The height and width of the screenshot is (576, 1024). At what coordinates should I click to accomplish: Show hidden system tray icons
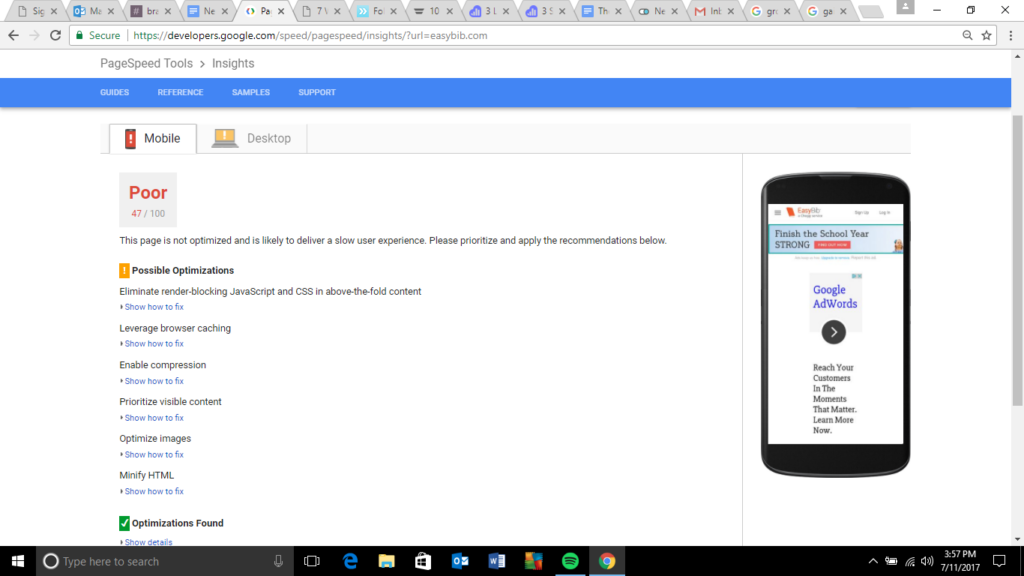tap(873, 561)
